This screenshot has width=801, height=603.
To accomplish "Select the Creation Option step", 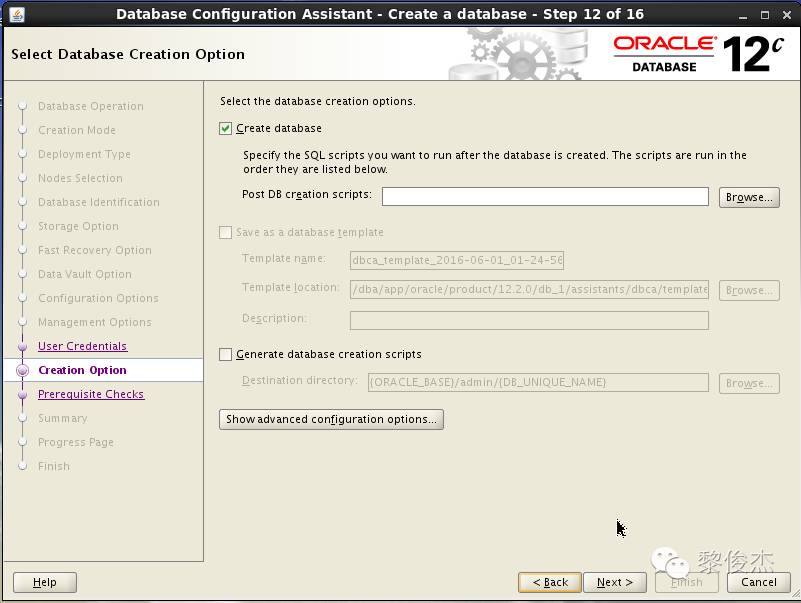I will click(82, 370).
